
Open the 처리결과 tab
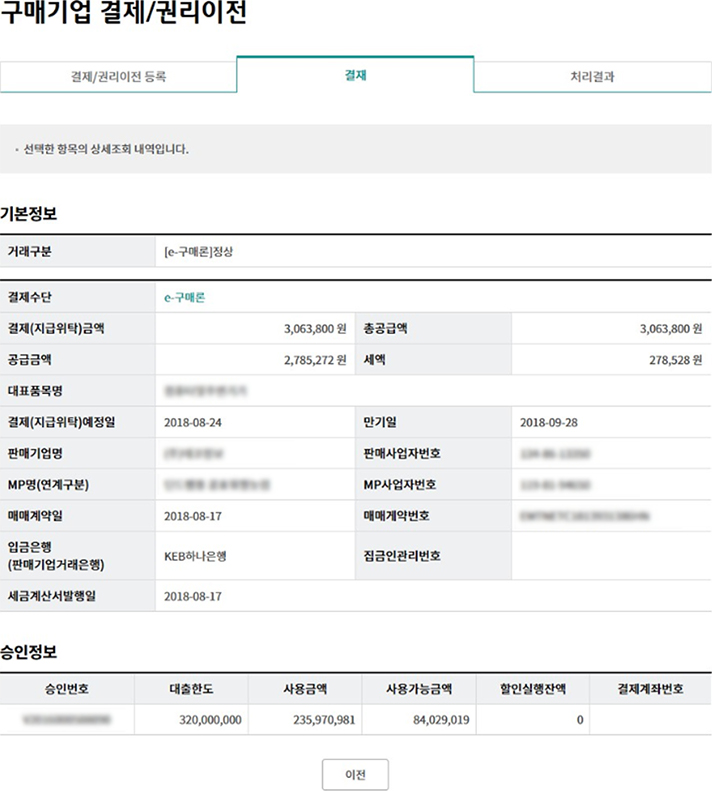click(x=592, y=76)
